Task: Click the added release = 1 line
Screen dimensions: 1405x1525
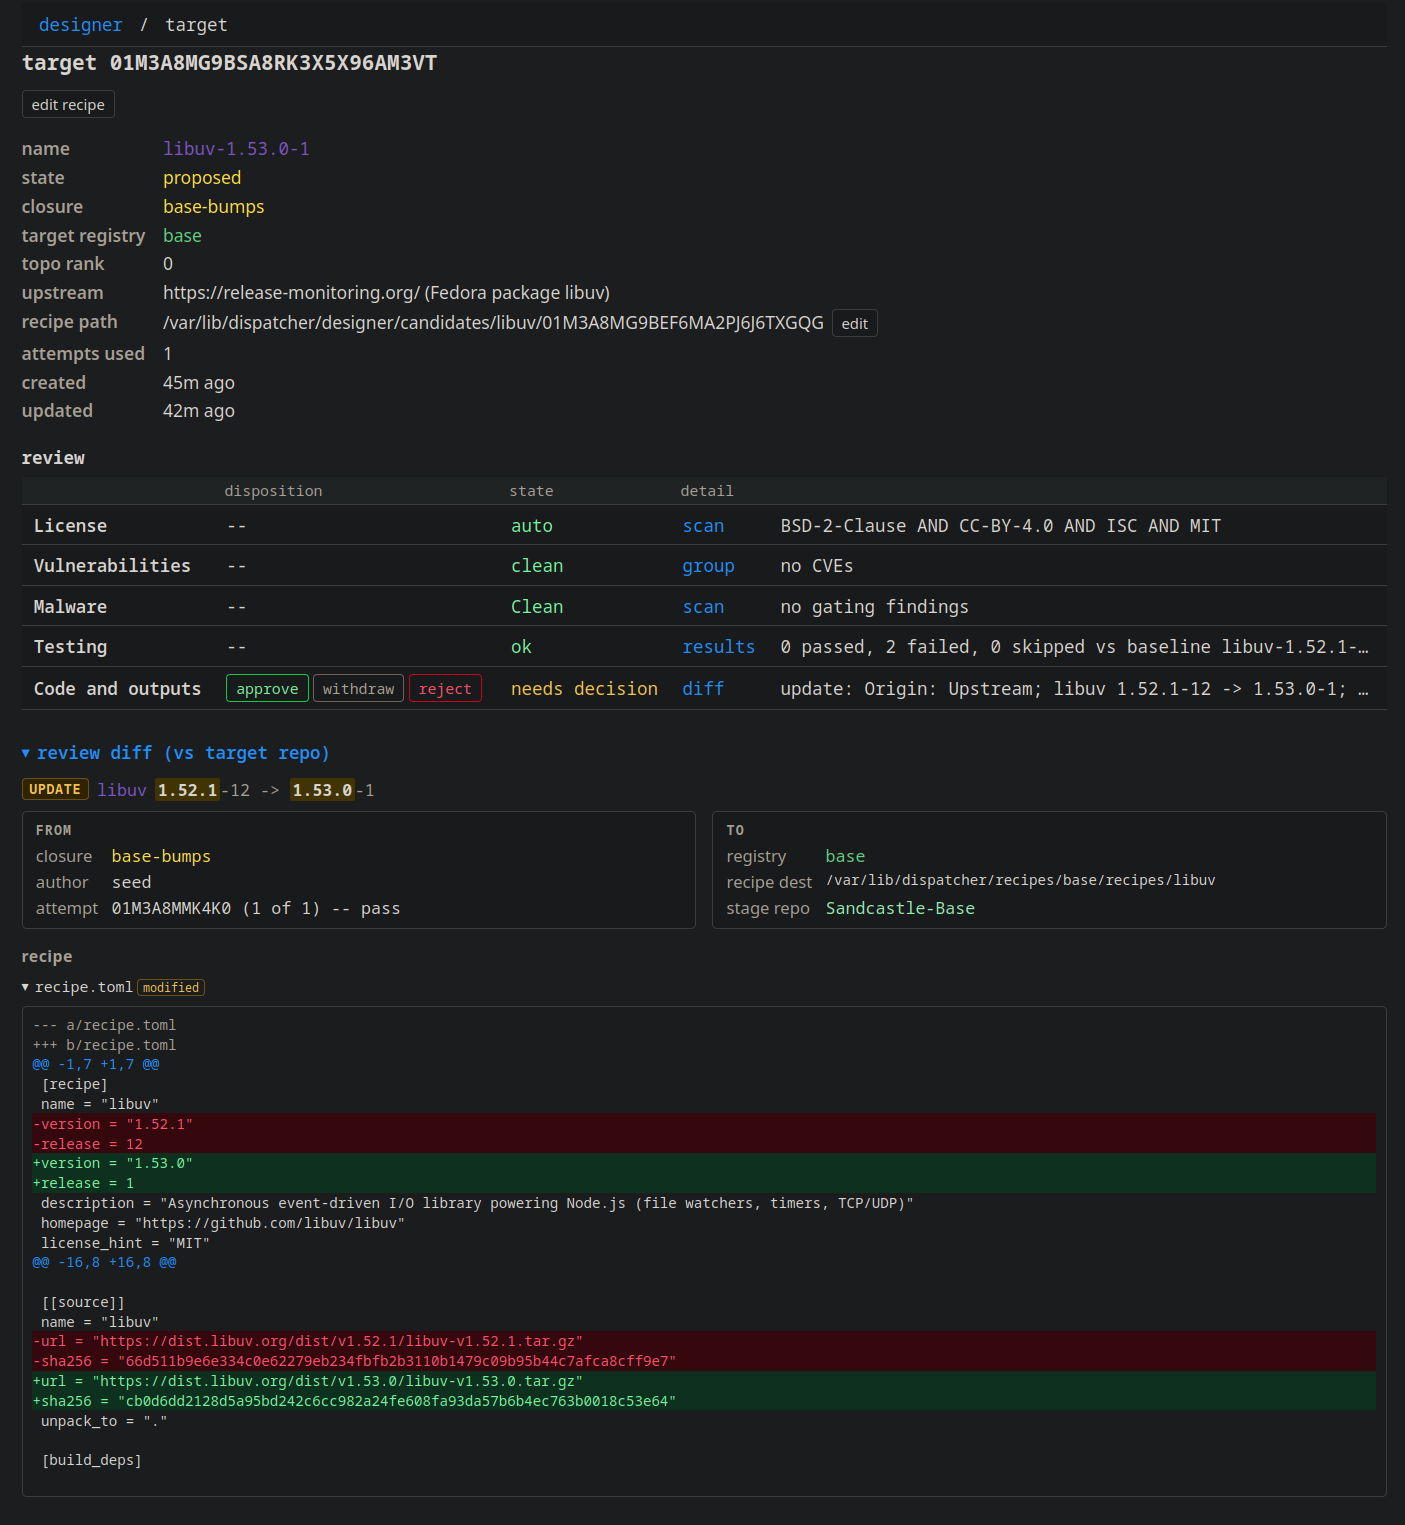Action: point(704,1184)
